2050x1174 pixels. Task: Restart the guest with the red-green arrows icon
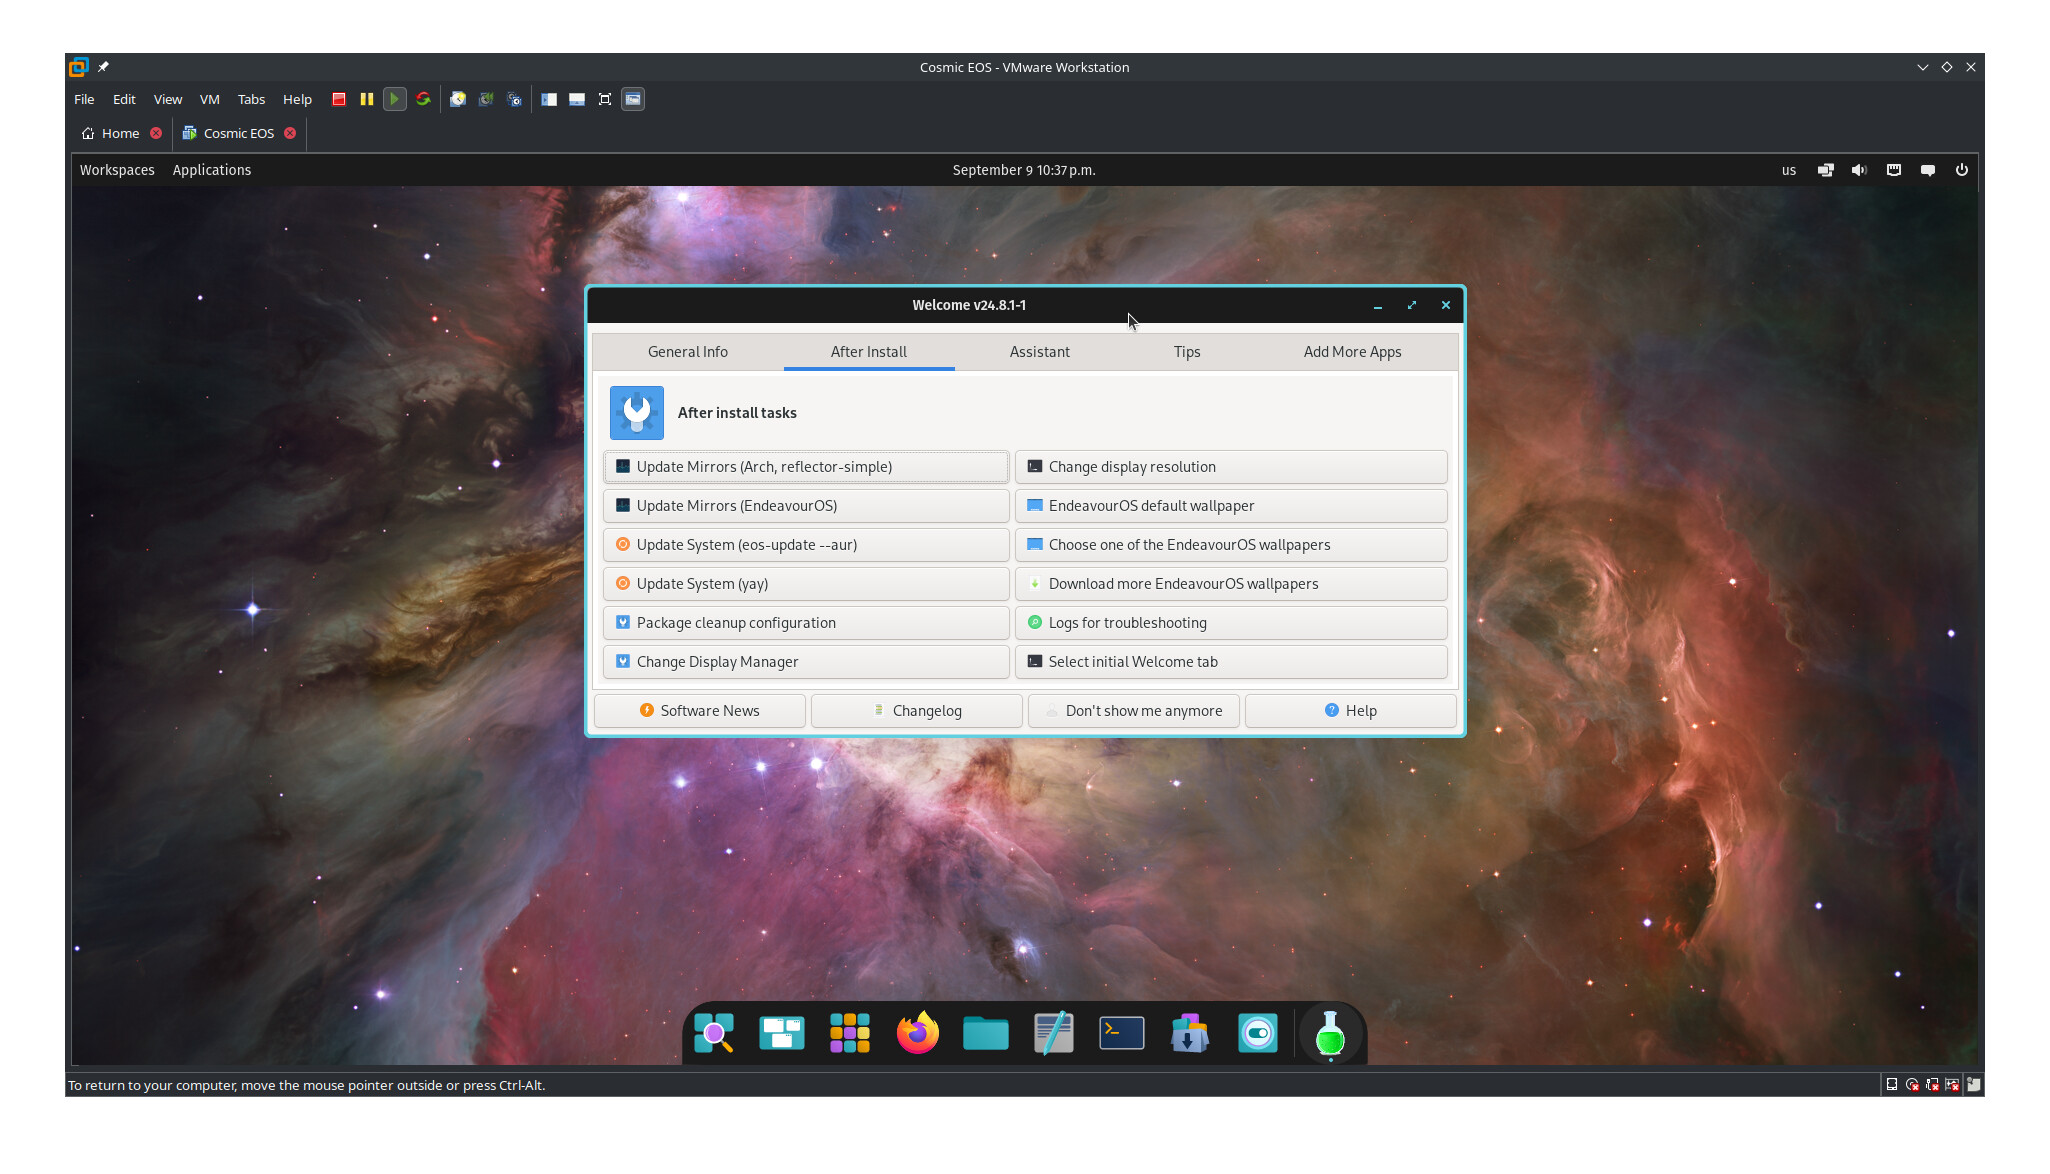click(423, 99)
